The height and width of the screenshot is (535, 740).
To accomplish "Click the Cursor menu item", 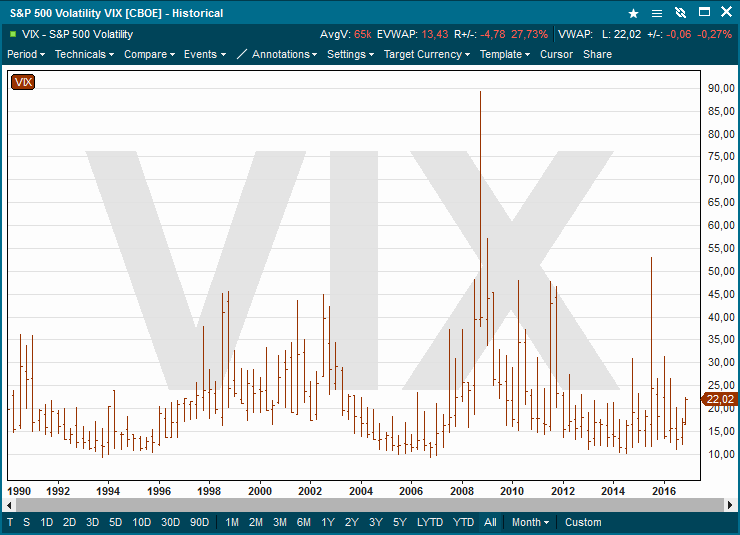I will tap(556, 54).
